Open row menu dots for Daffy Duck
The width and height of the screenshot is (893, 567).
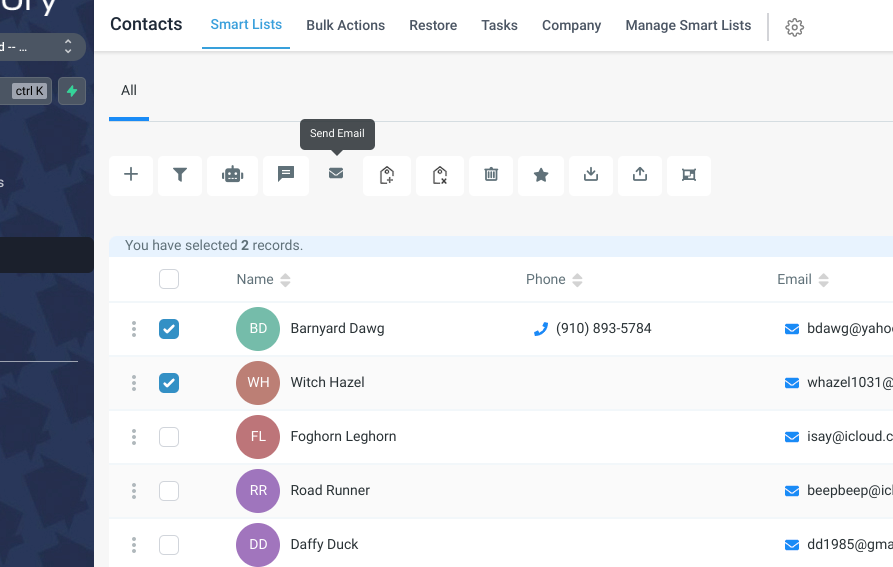click(x=134, y=545)
